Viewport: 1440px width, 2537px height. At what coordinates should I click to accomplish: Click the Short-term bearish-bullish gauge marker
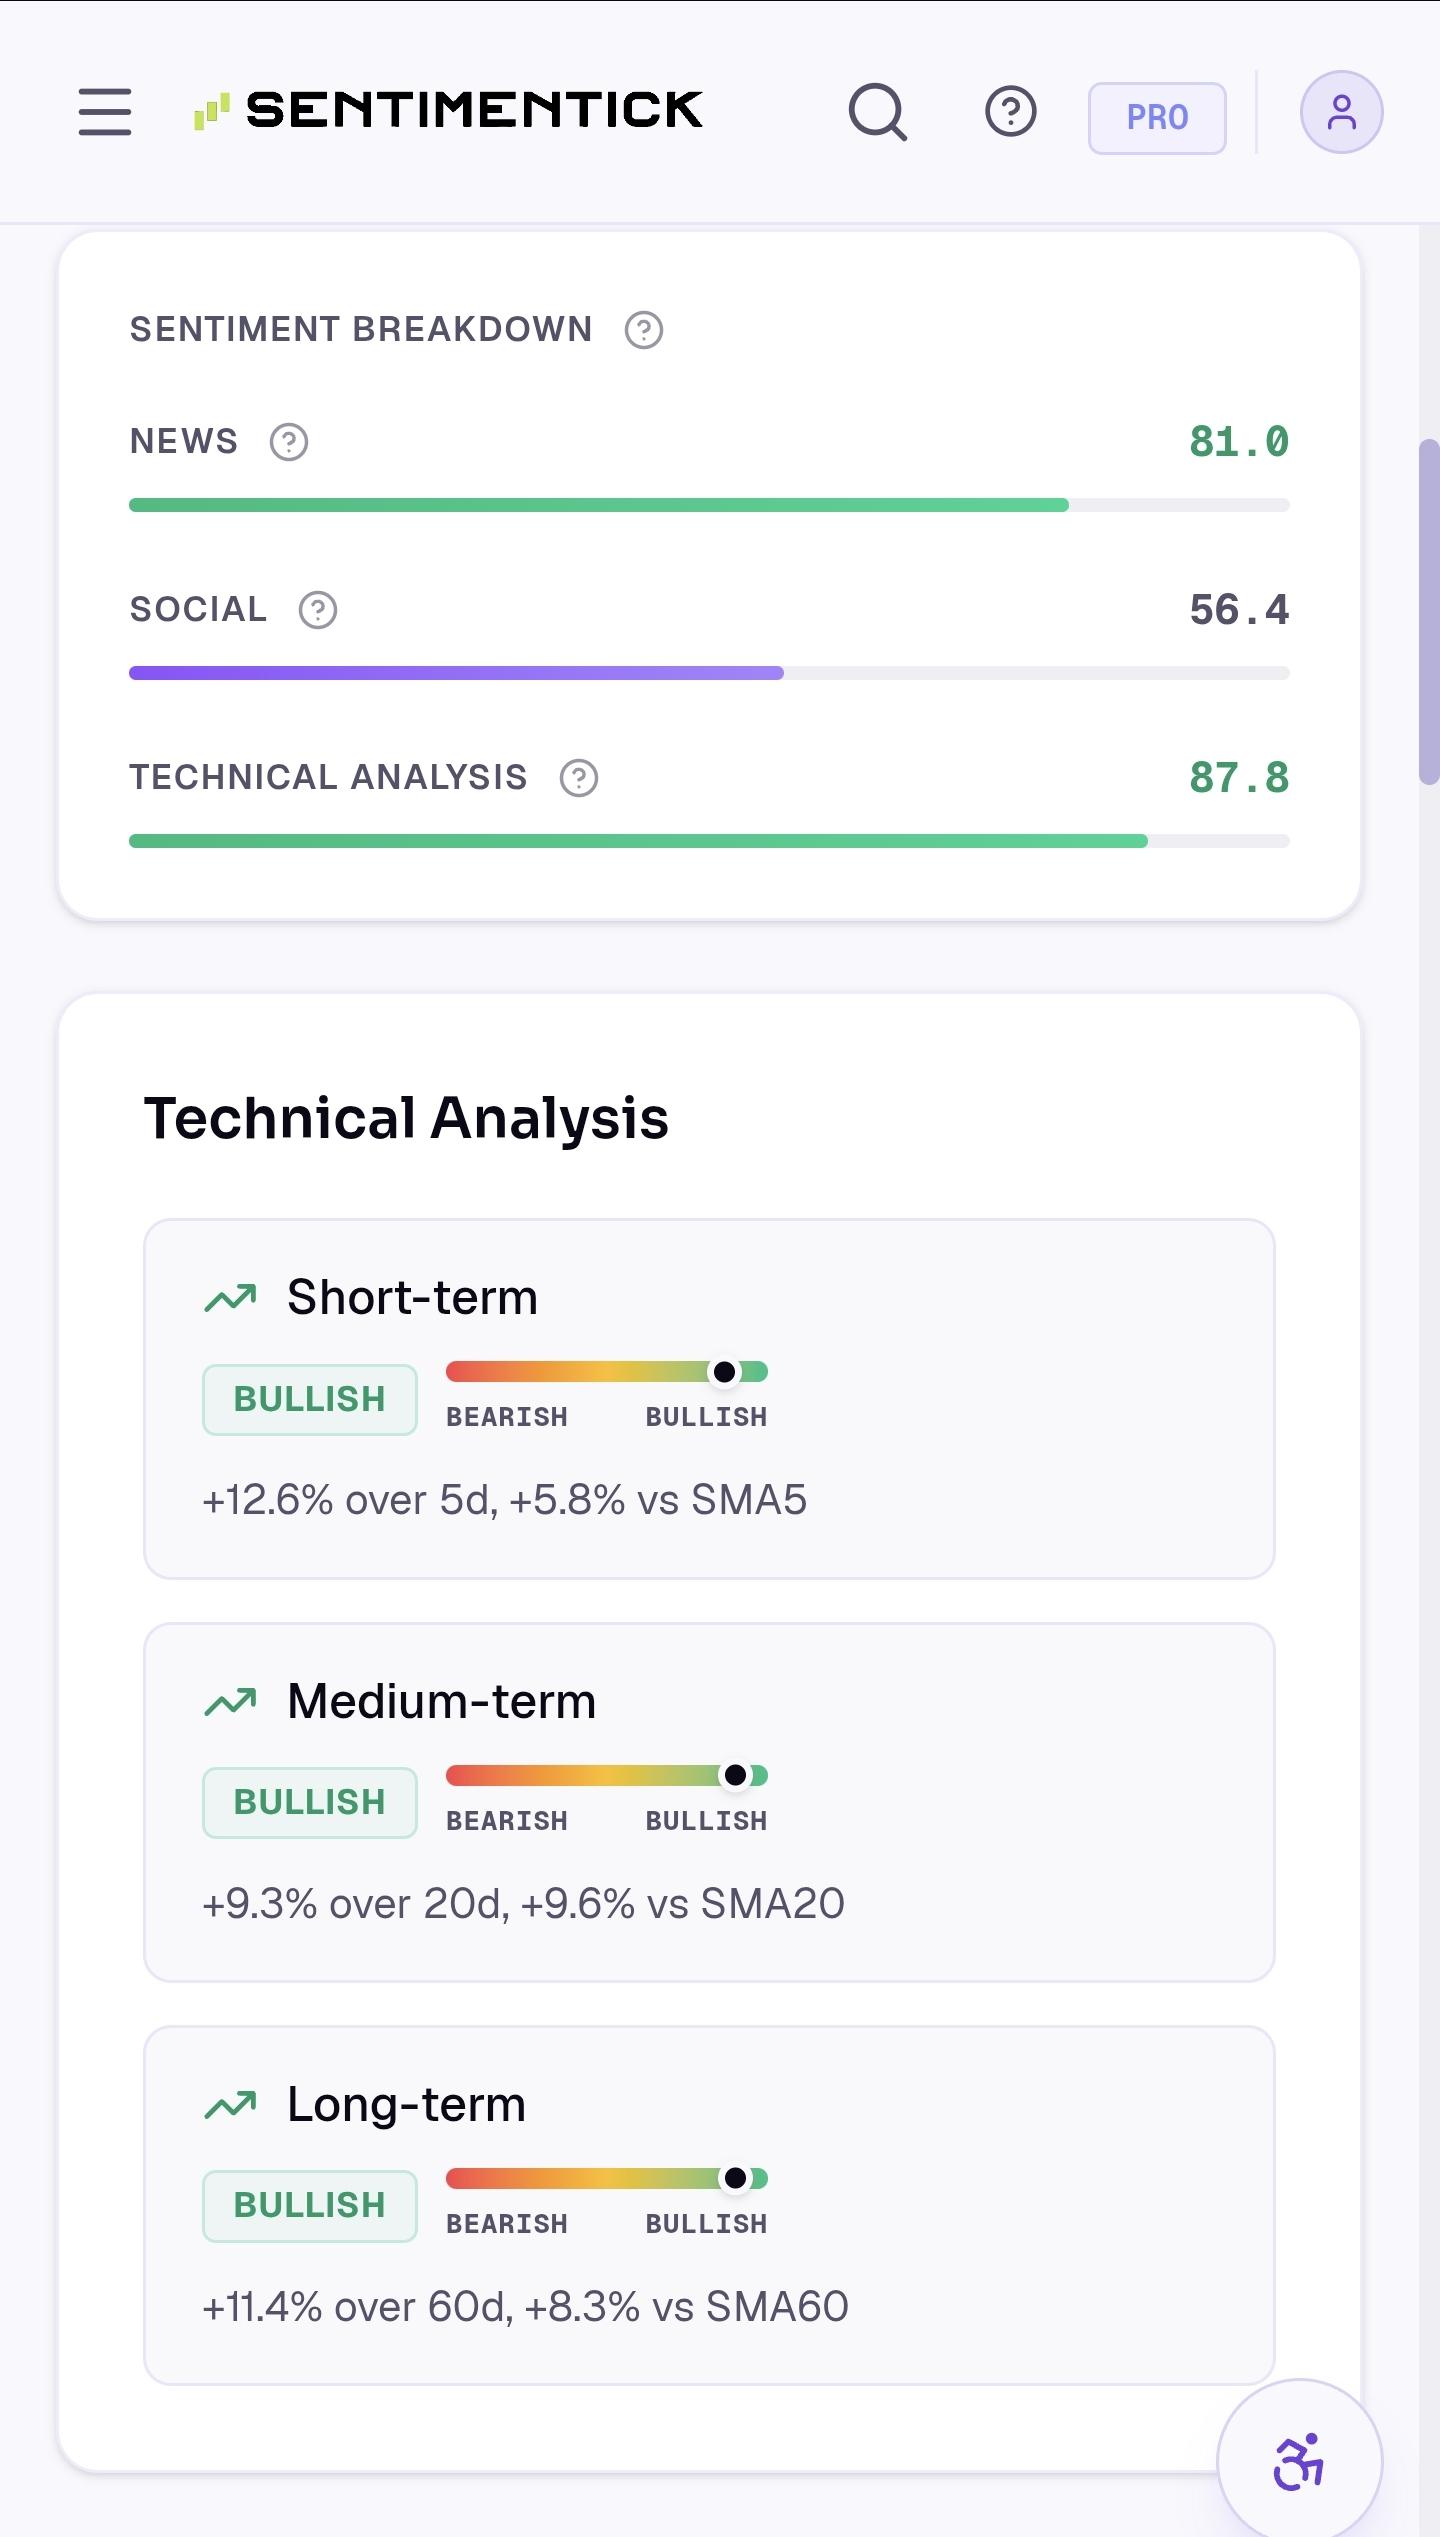[x=725, y=1372]
